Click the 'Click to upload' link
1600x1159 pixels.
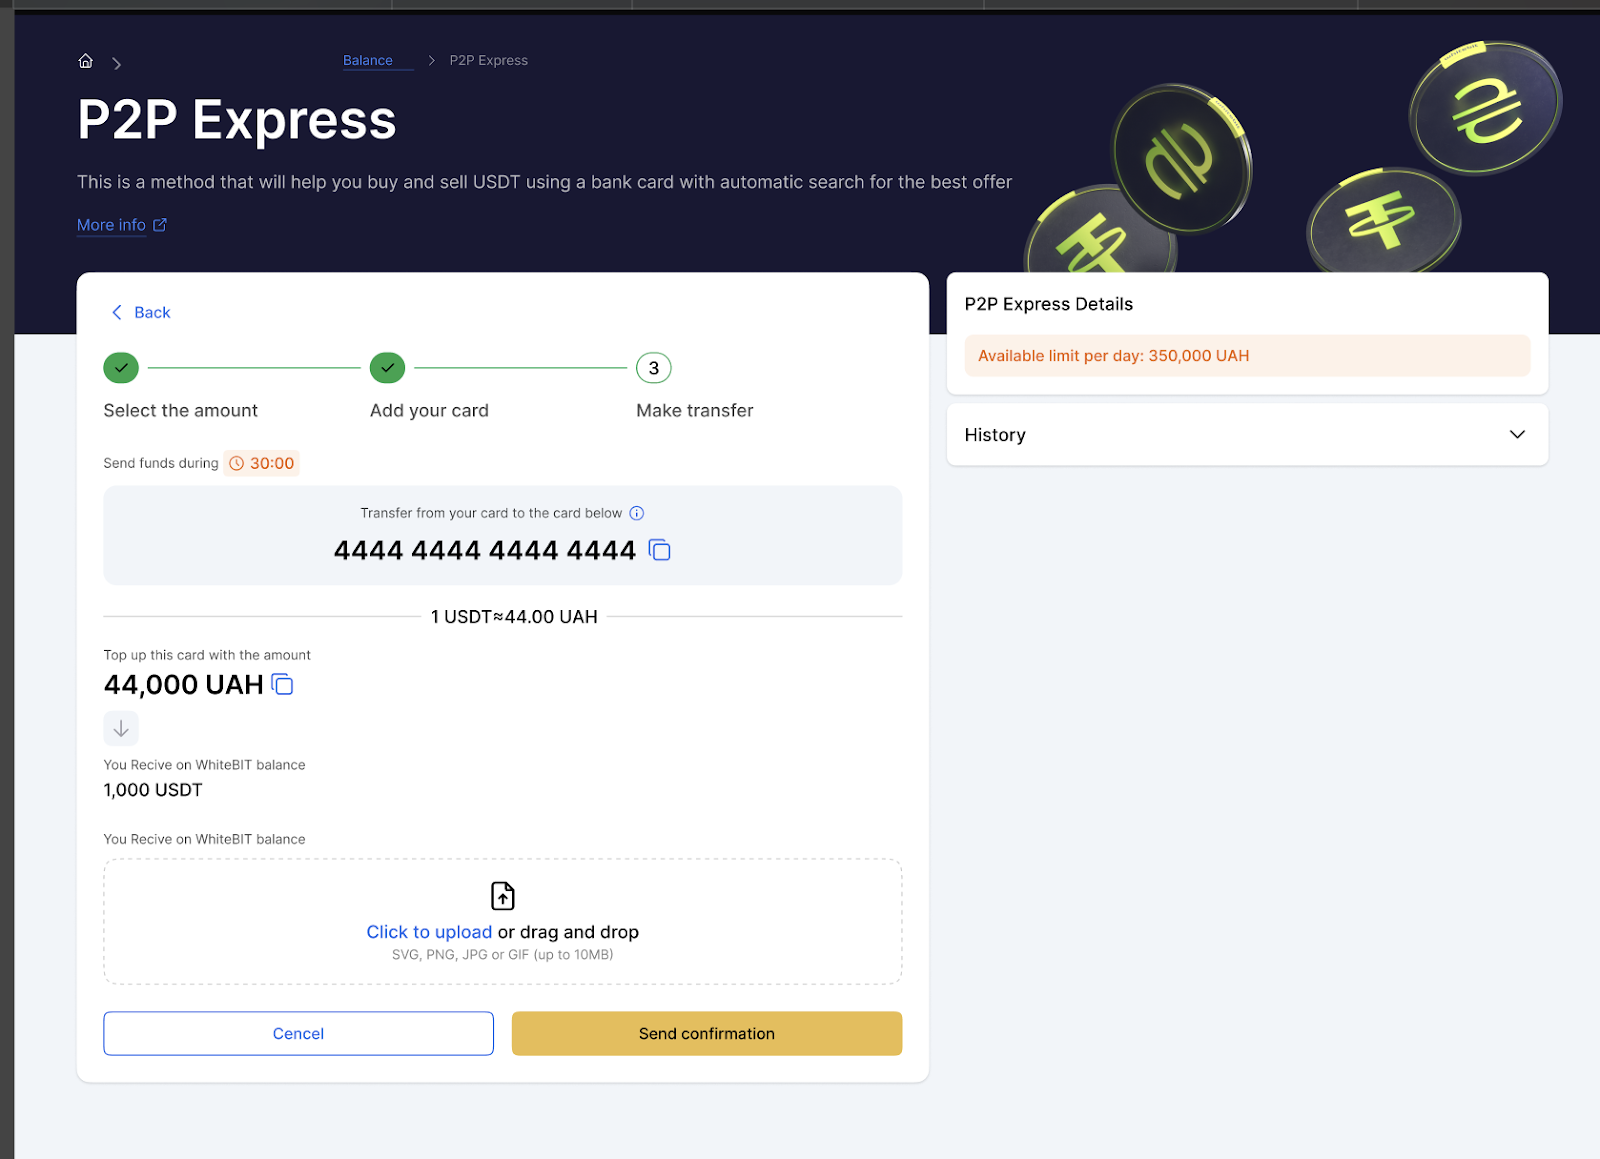point(429,932)
